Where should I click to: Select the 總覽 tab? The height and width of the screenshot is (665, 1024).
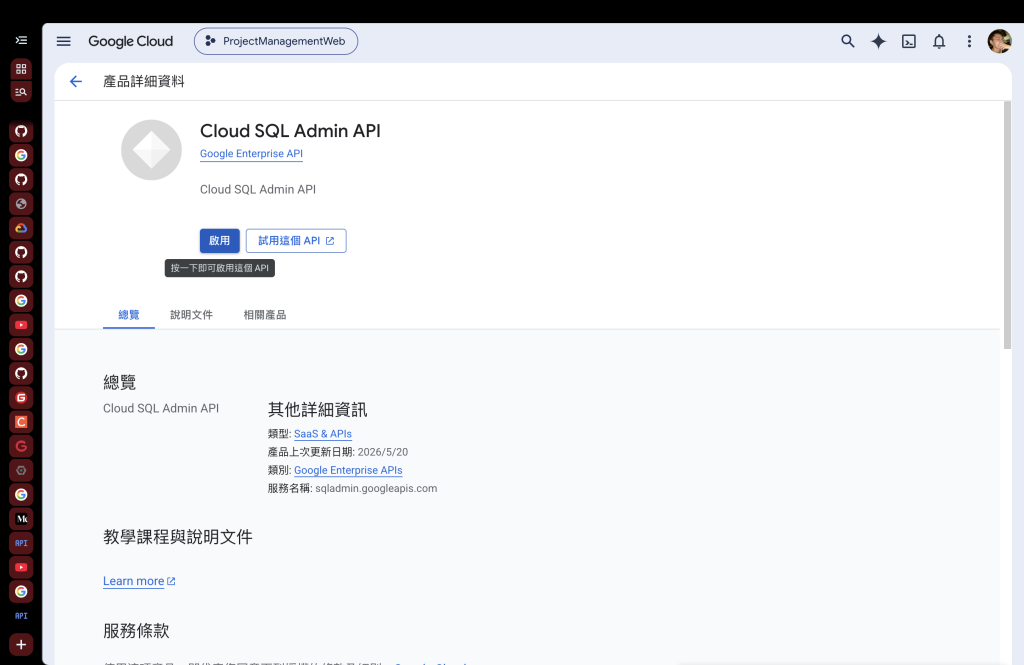[x=129, y=315]
